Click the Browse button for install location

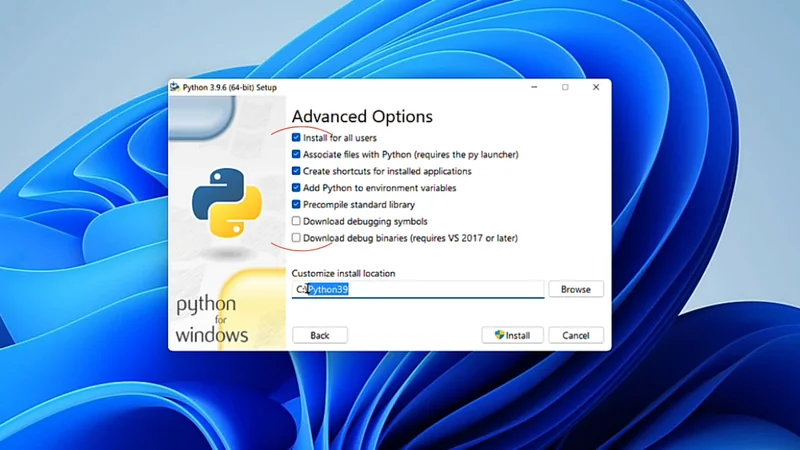(575, 289)
